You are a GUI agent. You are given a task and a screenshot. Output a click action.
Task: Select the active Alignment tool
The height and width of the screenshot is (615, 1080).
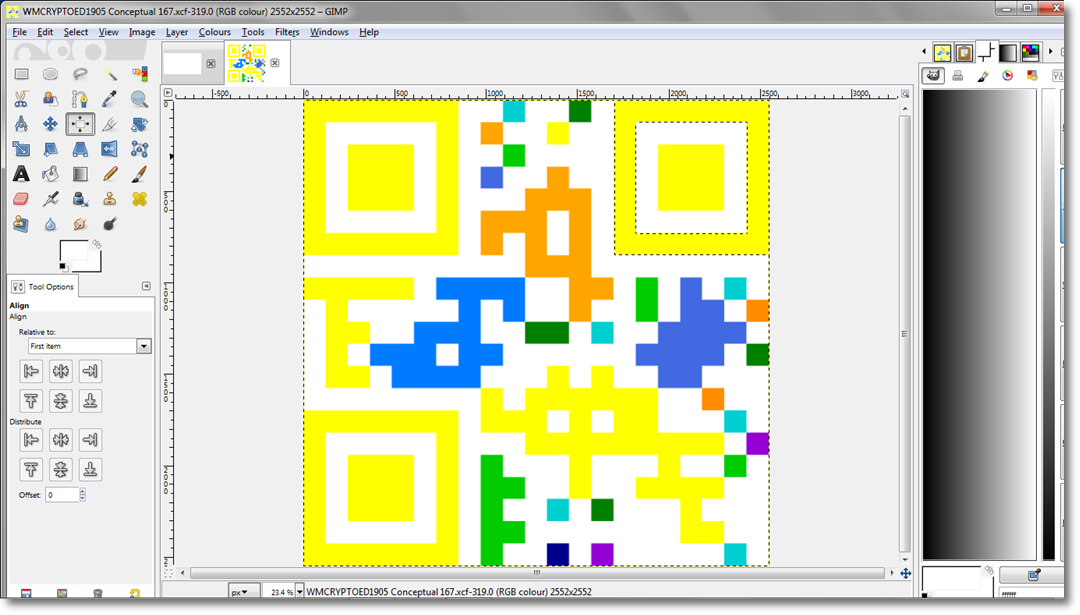80,124
